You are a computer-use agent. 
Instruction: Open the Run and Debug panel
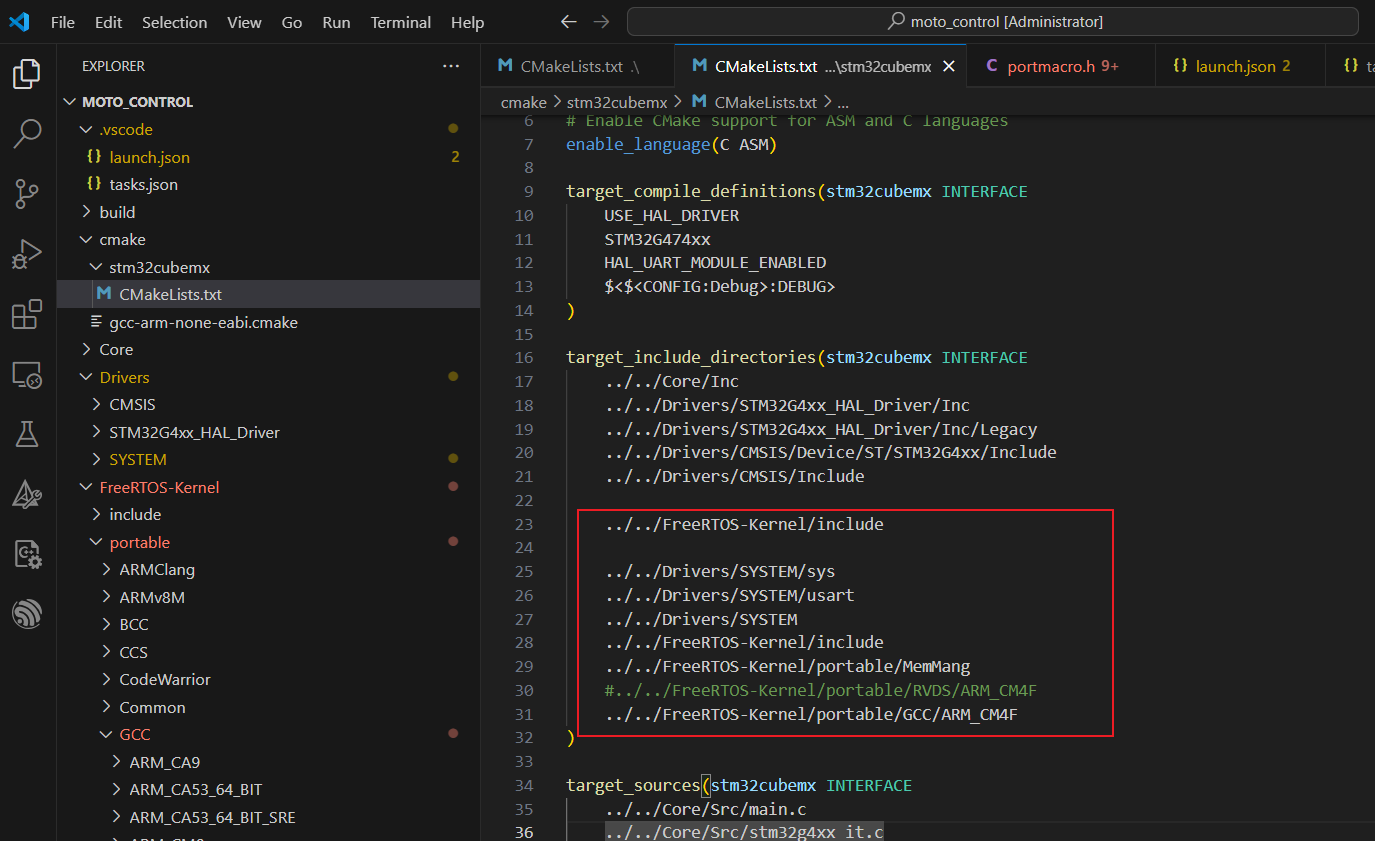(27, 254)
